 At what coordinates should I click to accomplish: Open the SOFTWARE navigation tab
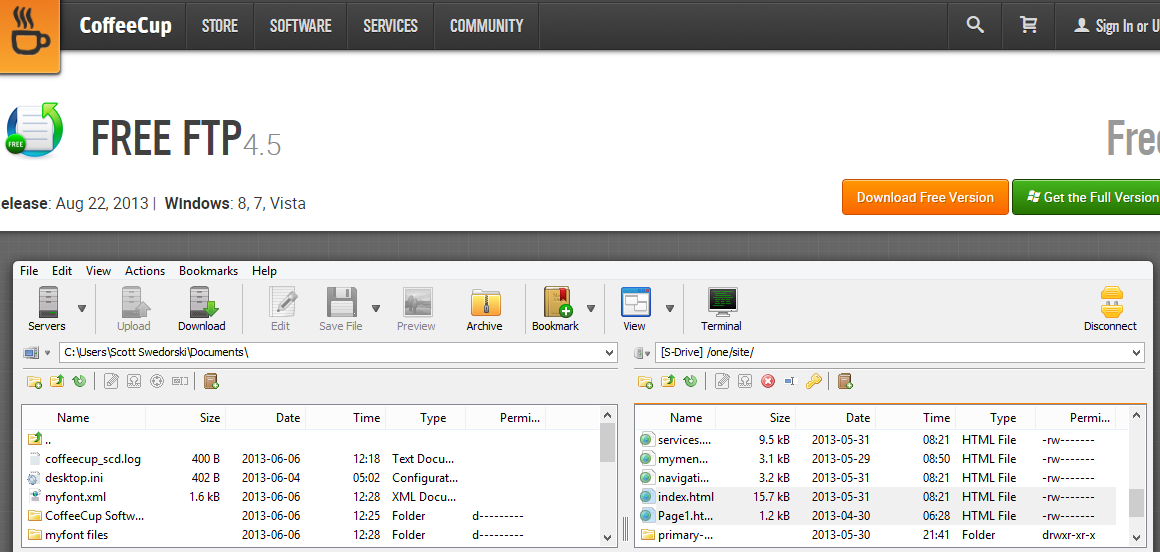(300, 25)
